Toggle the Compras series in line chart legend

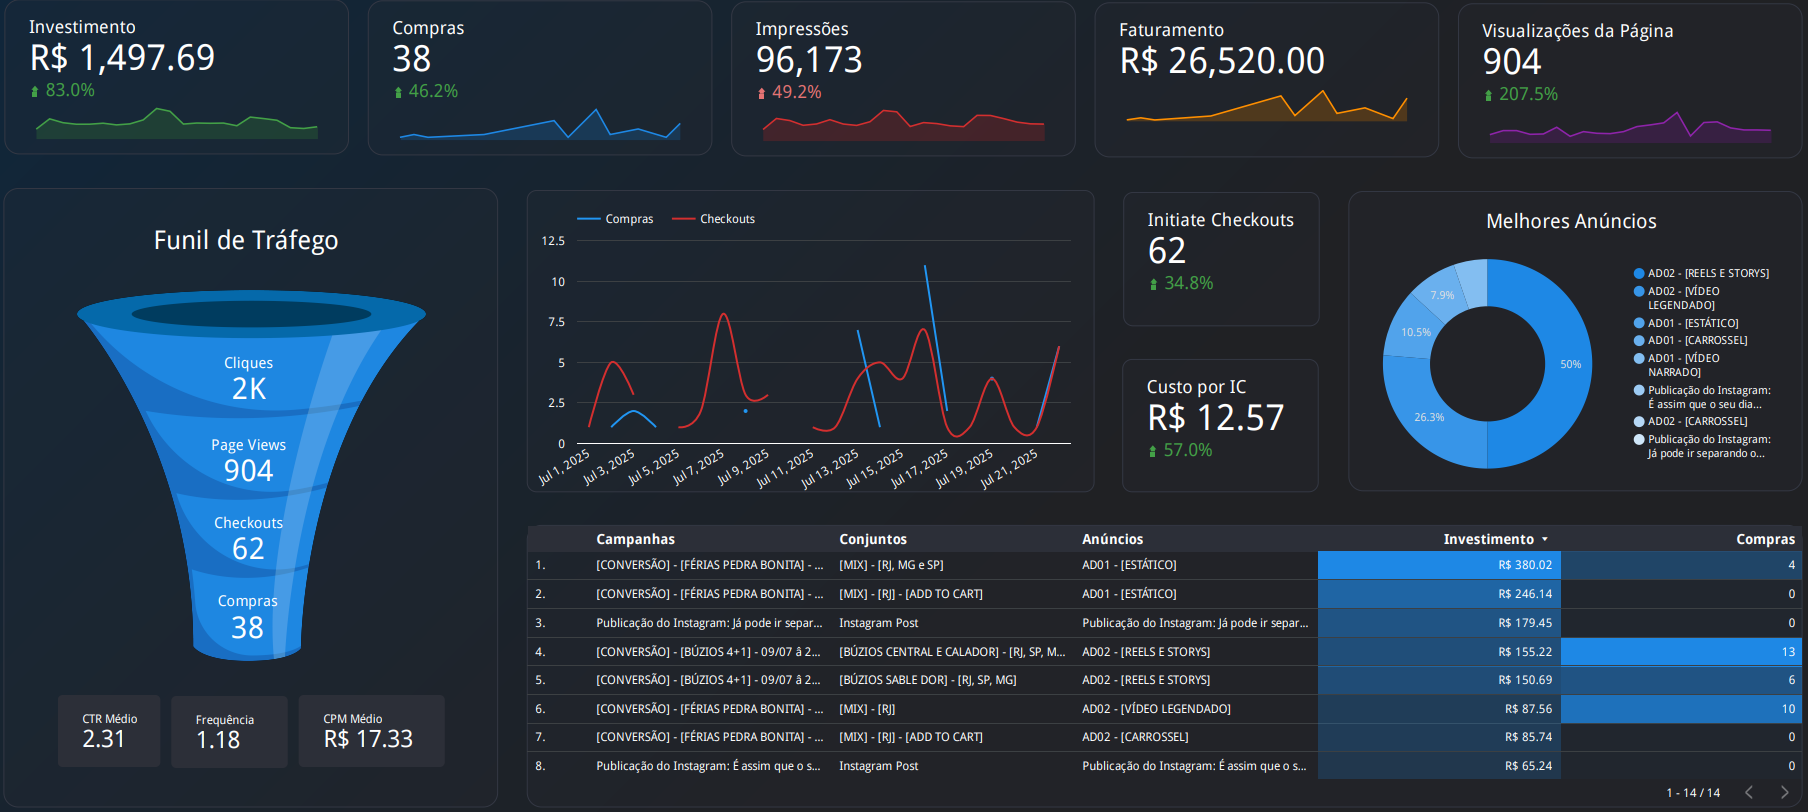[x=616, y=219]
